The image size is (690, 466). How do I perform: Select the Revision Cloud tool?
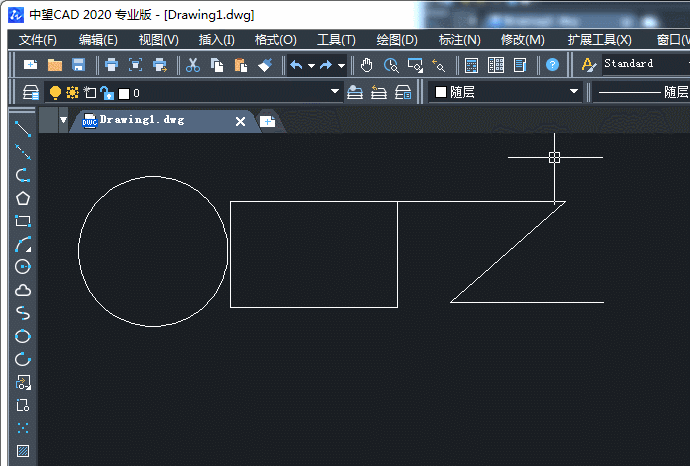[23, 290]
